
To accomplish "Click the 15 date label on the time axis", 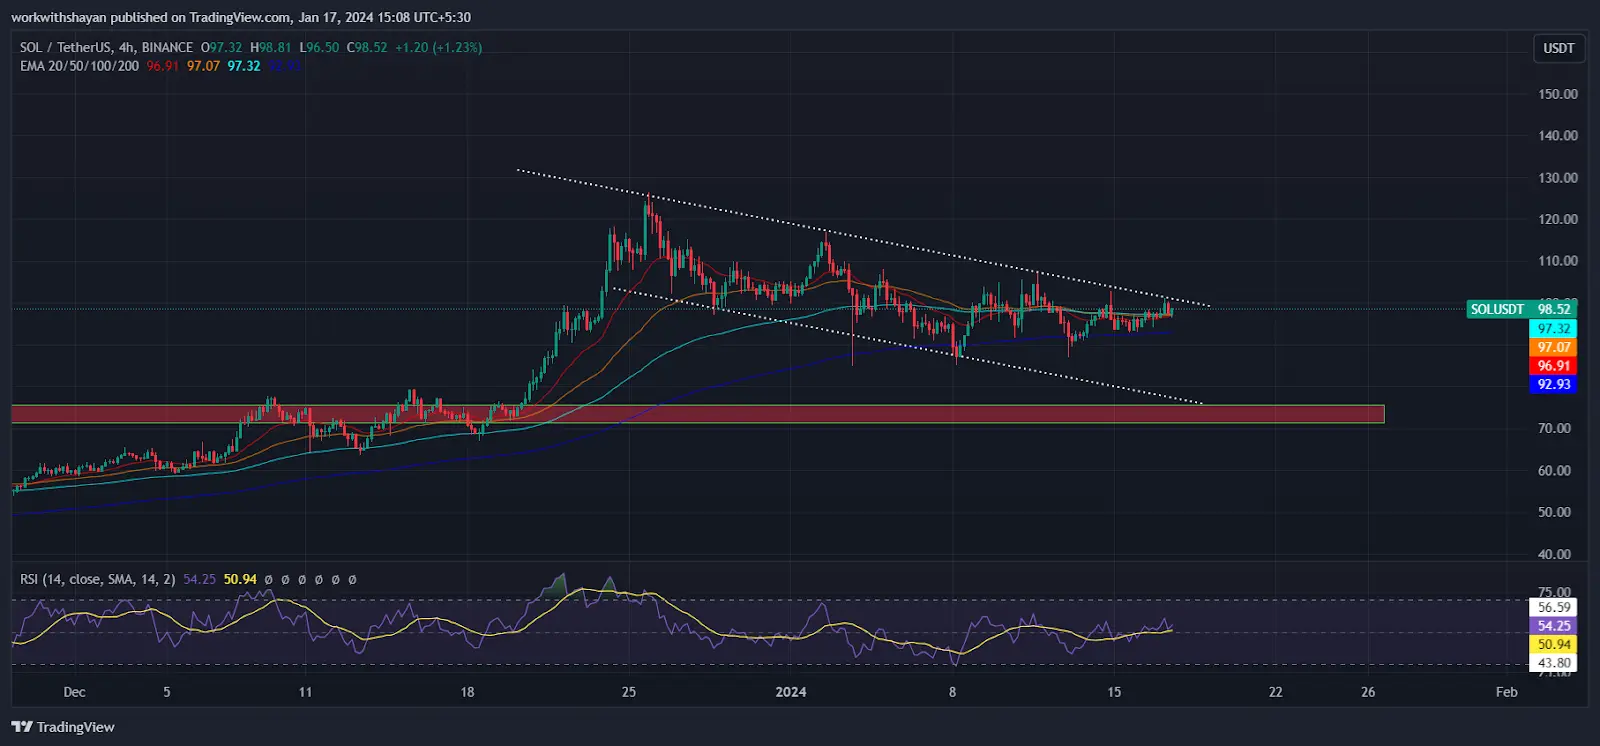I will pos(1114,692).
